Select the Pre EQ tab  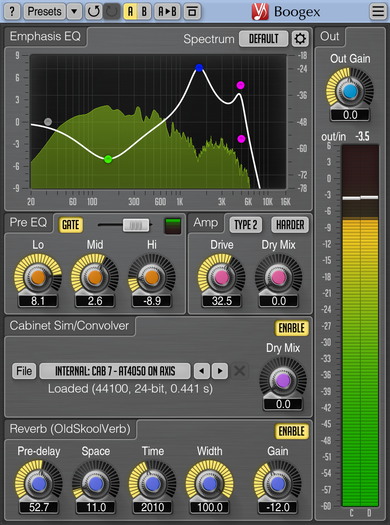[x=28, y=222]
